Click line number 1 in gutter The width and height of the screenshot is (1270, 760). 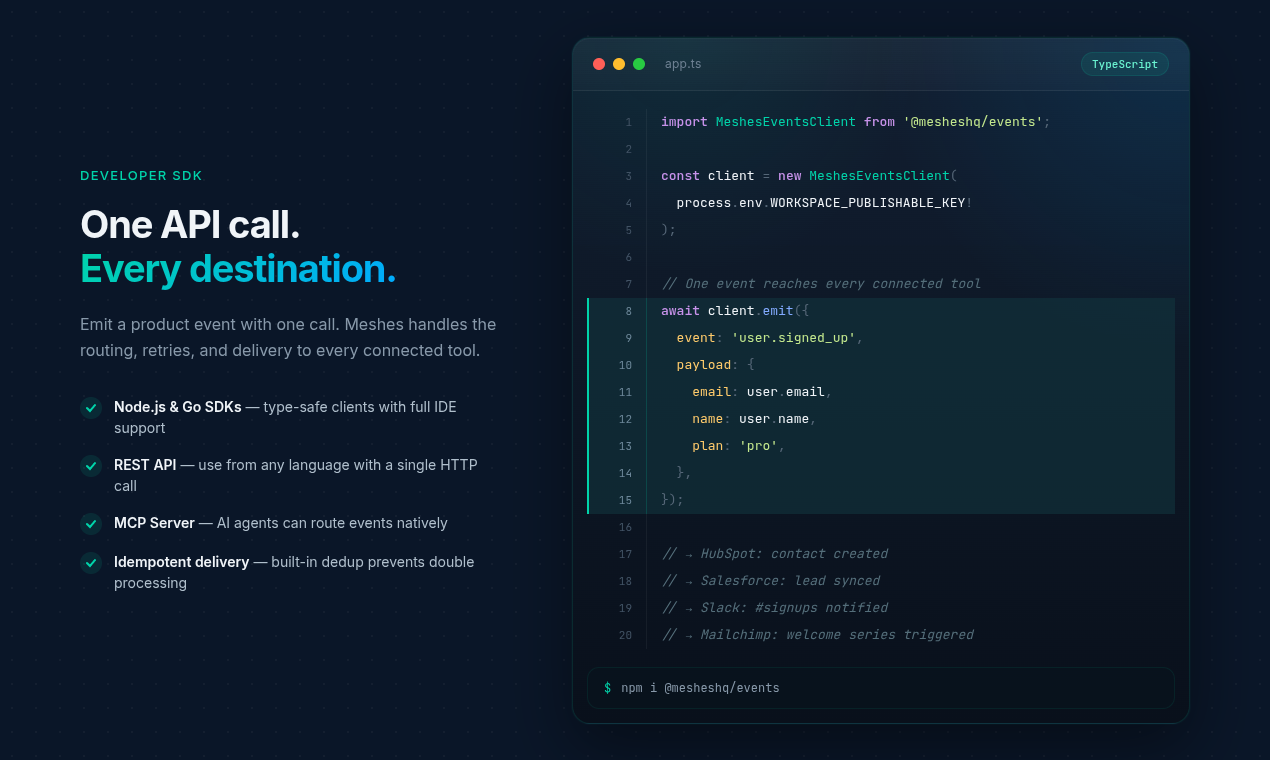[x=629, y=122]
